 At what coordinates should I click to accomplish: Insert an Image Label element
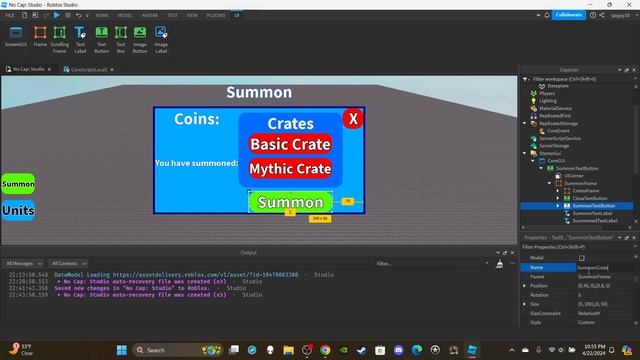(161, 39)
